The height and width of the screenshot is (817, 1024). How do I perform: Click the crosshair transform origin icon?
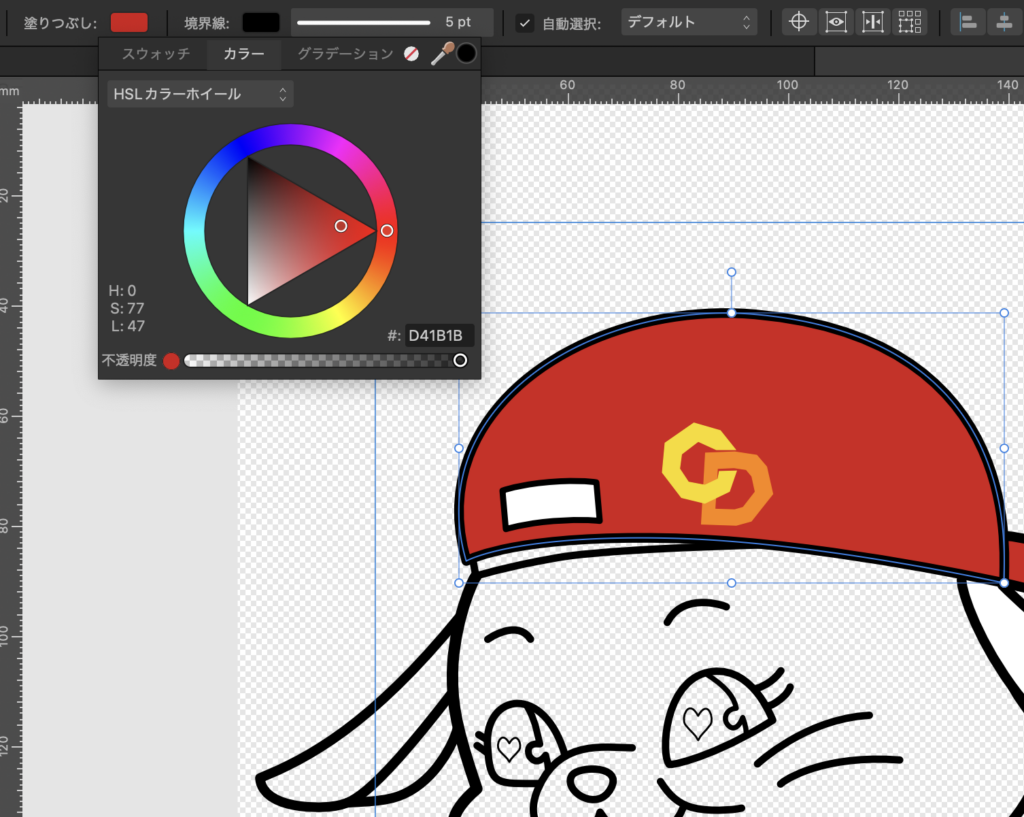tap(798, 22)
